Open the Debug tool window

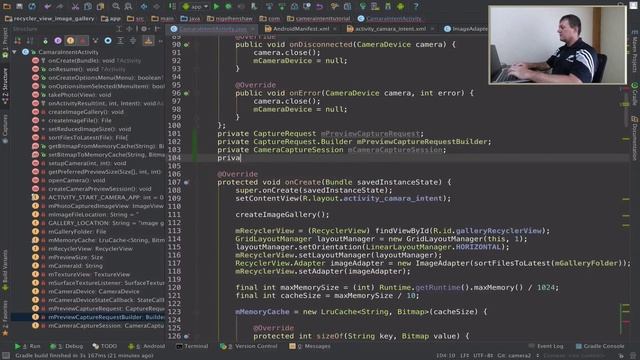tap(66, 346)
